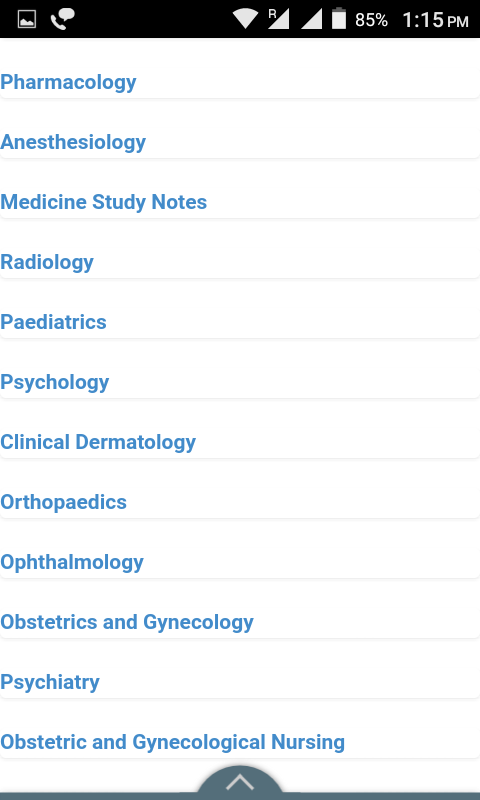Tap the roaming signal strength icon
Image resolution: width=480 pixels, height=800 pixels.
[279, 19]
